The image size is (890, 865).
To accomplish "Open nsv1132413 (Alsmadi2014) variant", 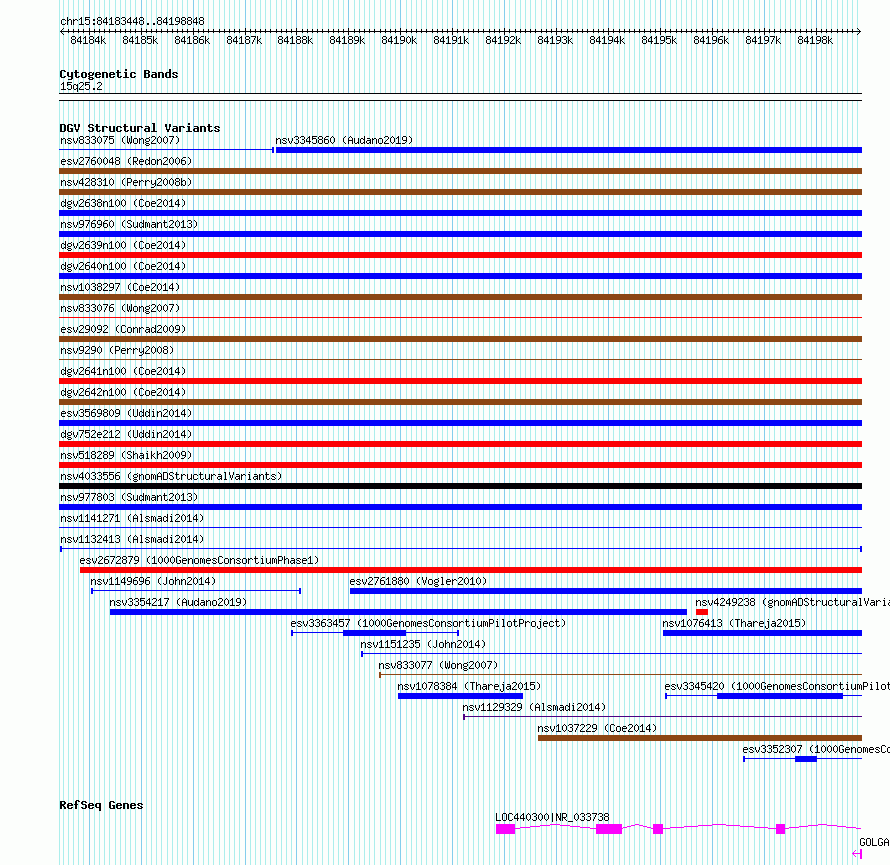I will point(132,539).
